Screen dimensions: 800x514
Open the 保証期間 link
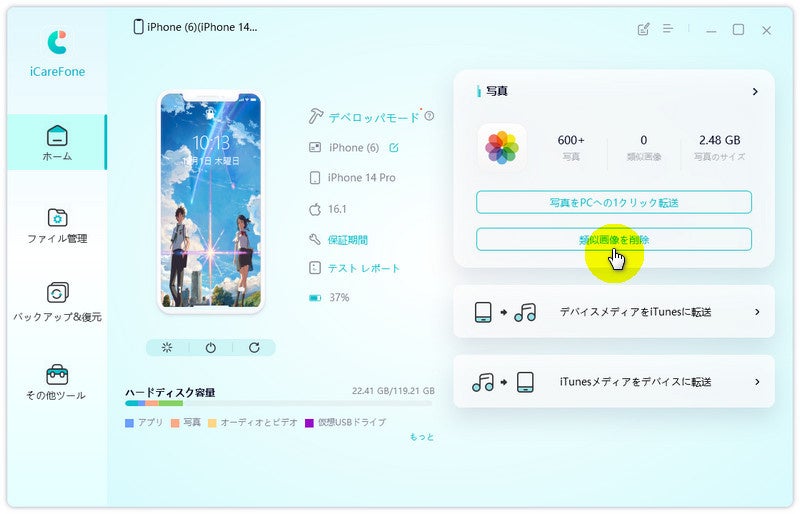click(x=347, y=240)
